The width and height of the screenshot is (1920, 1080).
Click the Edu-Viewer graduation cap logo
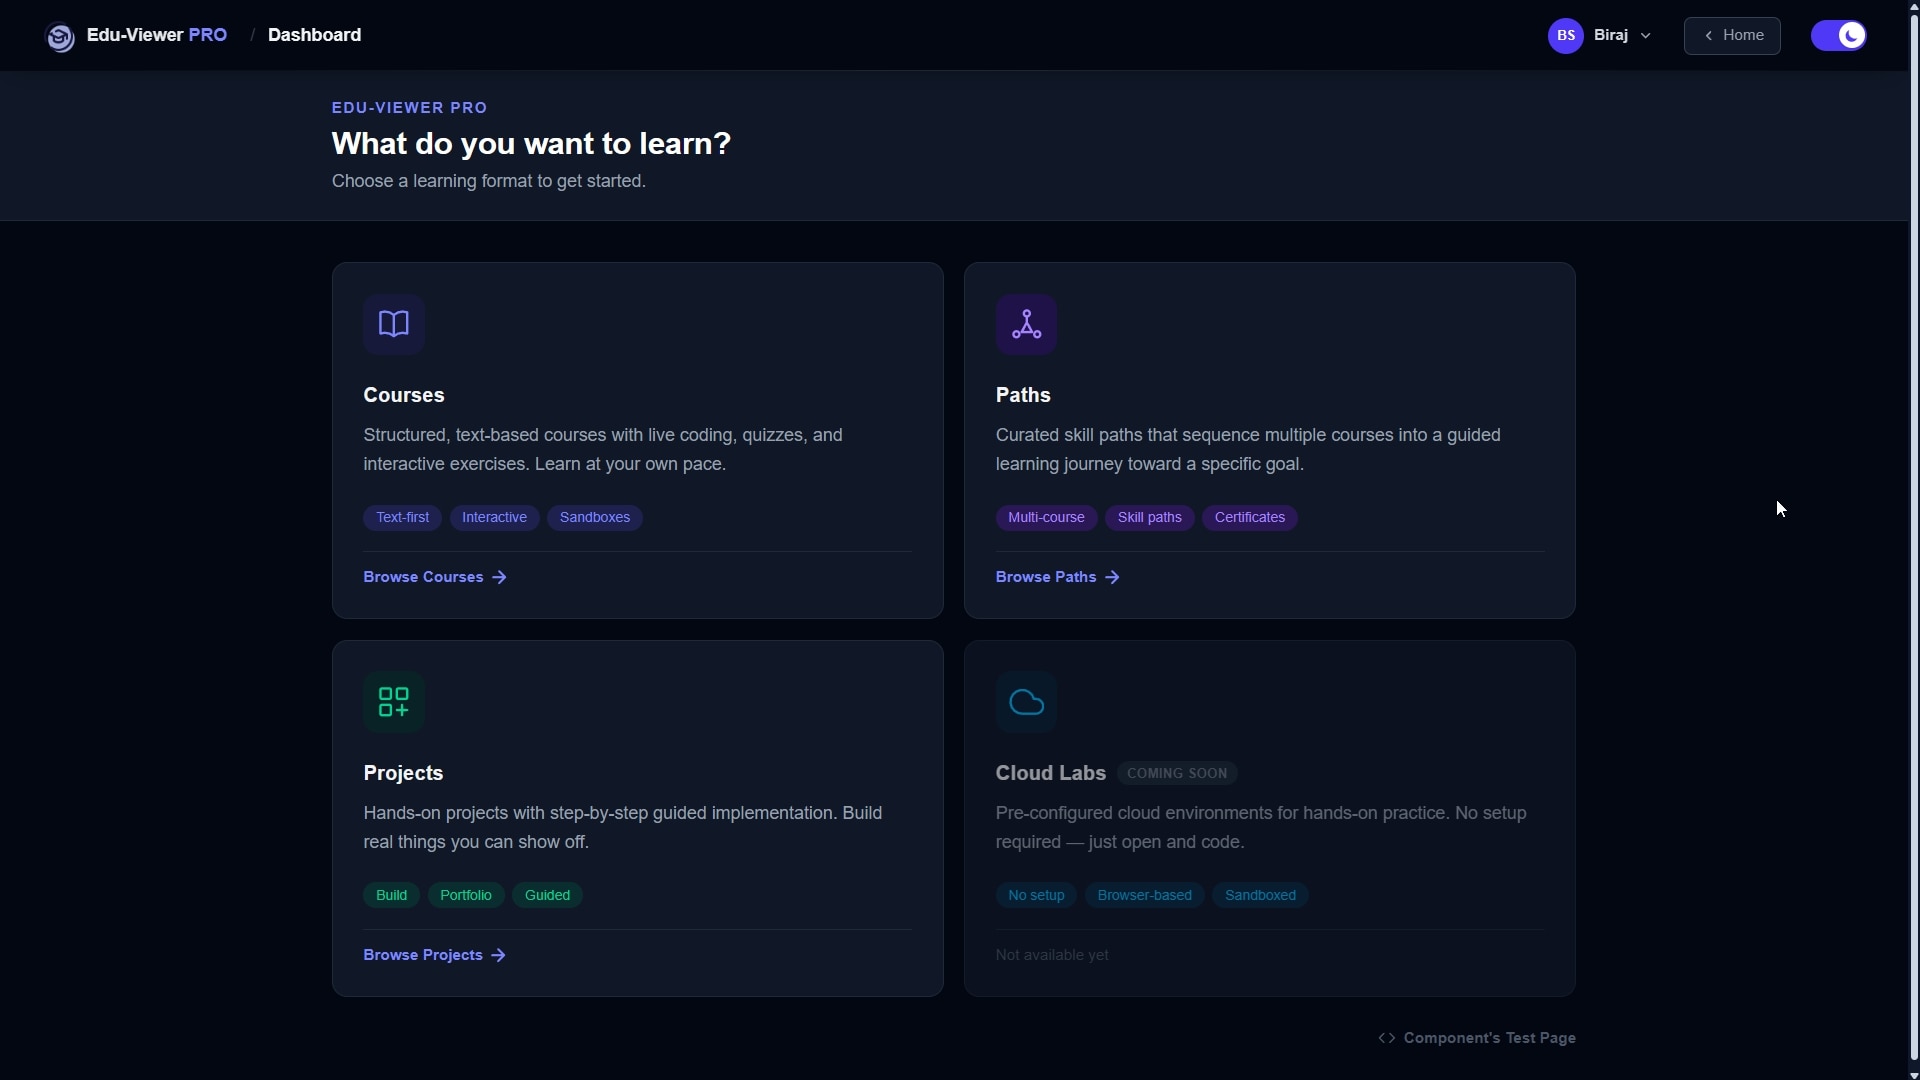coord(60,37)
